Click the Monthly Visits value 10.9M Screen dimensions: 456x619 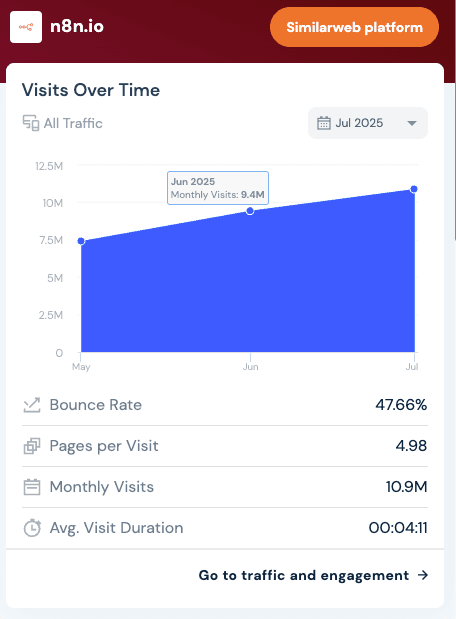tap(407, 487)
